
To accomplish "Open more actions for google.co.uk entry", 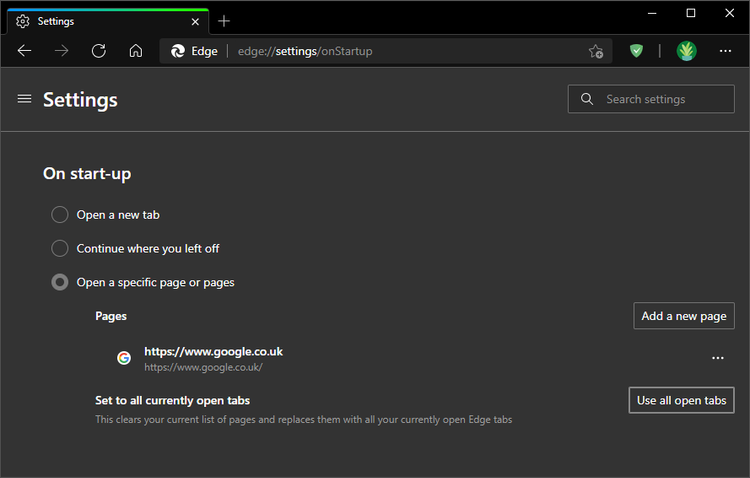I will pyautogui.click(x=717, y=358).
